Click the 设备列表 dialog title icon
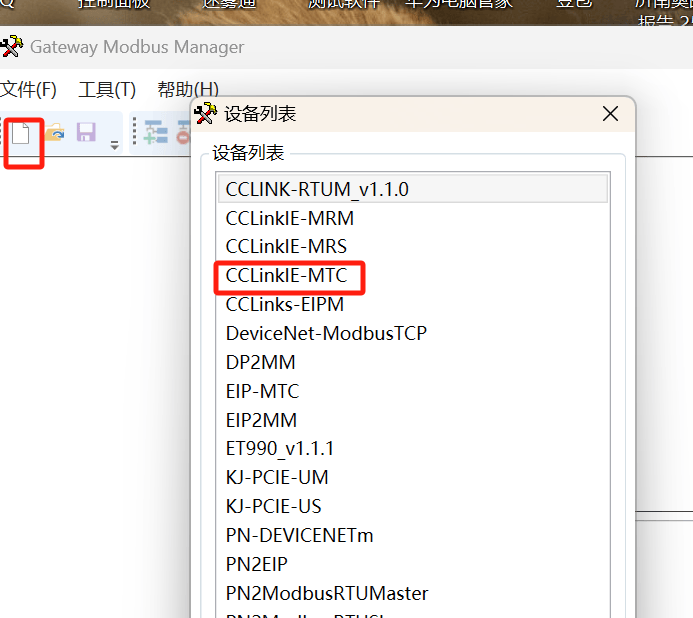The height and width of the screenshot is (618, 693). point(206,114)
